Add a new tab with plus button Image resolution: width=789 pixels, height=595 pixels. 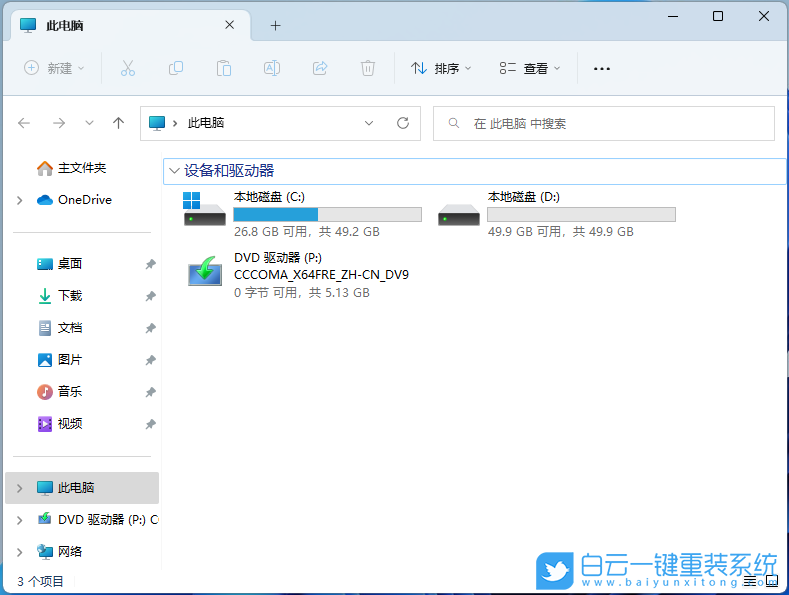(275, 26)
